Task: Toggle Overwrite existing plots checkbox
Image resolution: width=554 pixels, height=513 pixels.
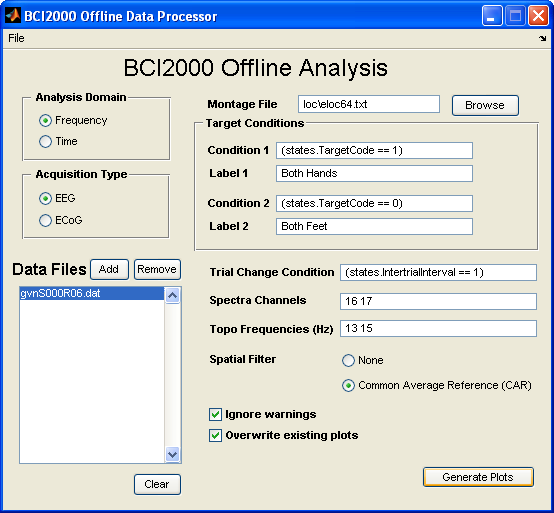Action: click(x=216, y=435)
